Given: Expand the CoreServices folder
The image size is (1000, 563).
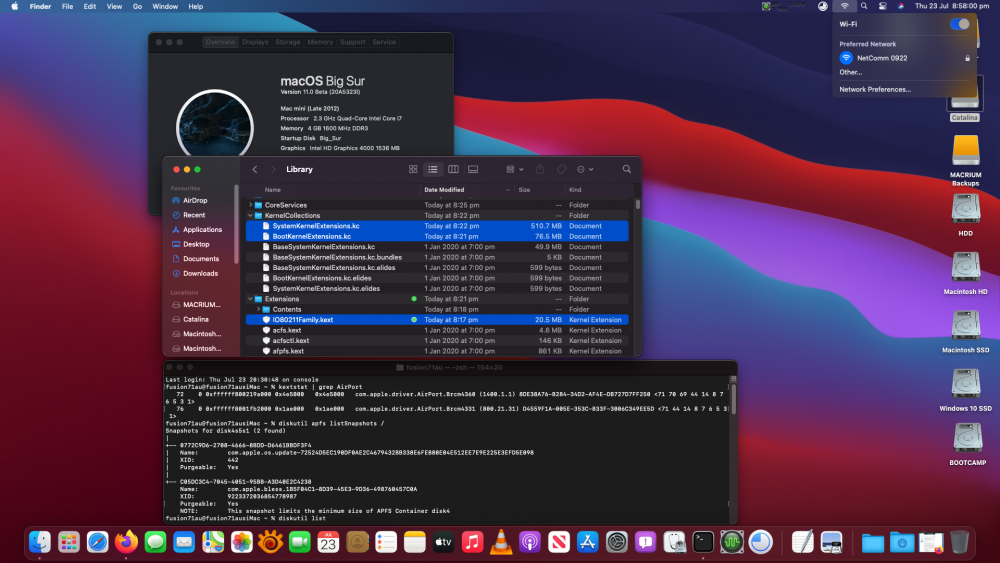Looking at the screenshot, I should (250, 205).
